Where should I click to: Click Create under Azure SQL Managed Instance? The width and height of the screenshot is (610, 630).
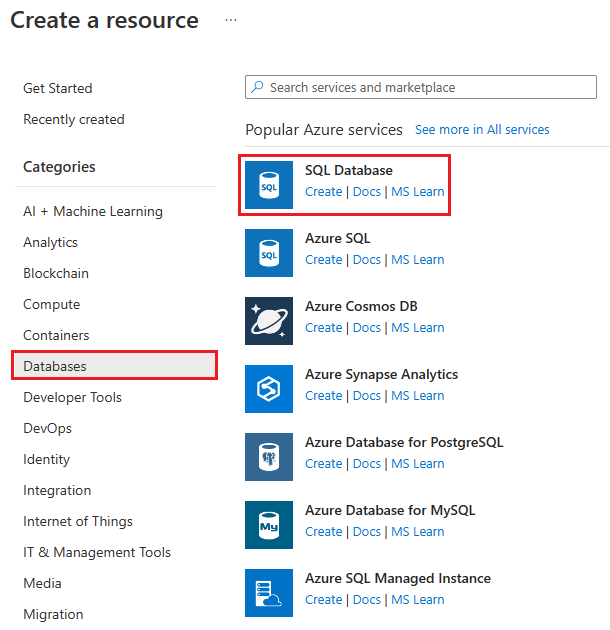pos(323,599)
